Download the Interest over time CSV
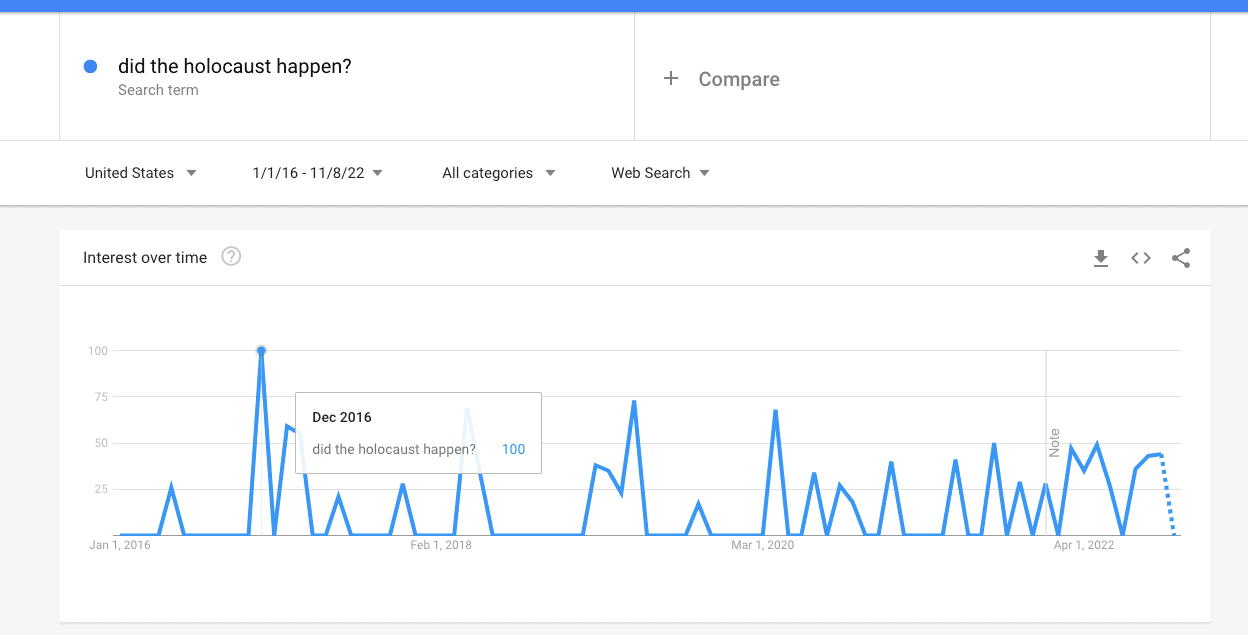The image size is (1248, 635). point(1101,258)
